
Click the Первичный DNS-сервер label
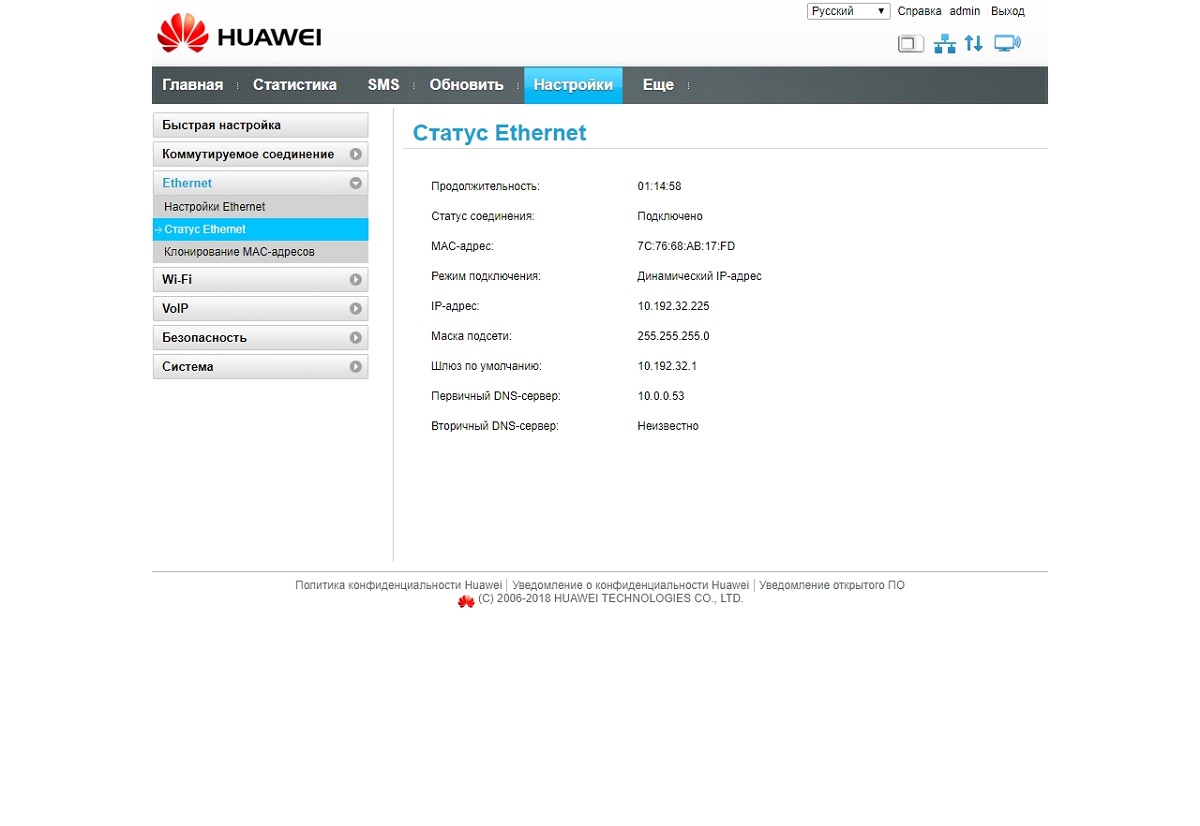[x=495, y=396]
